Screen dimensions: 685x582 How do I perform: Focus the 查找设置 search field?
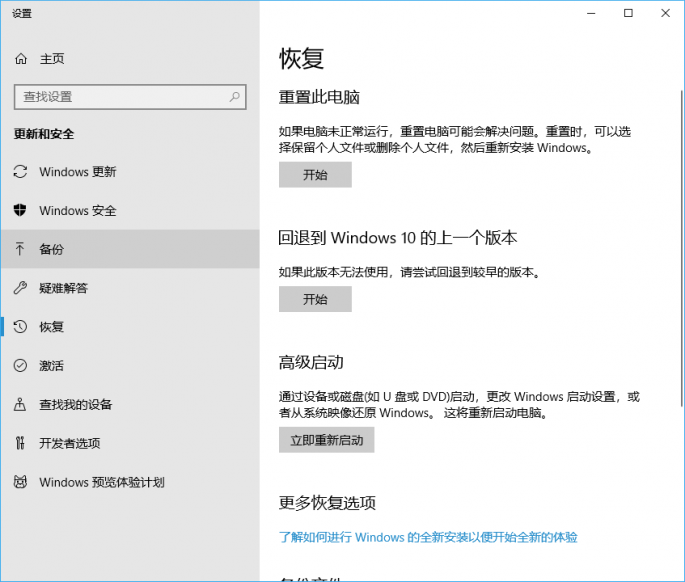click(x=120, y=97)
